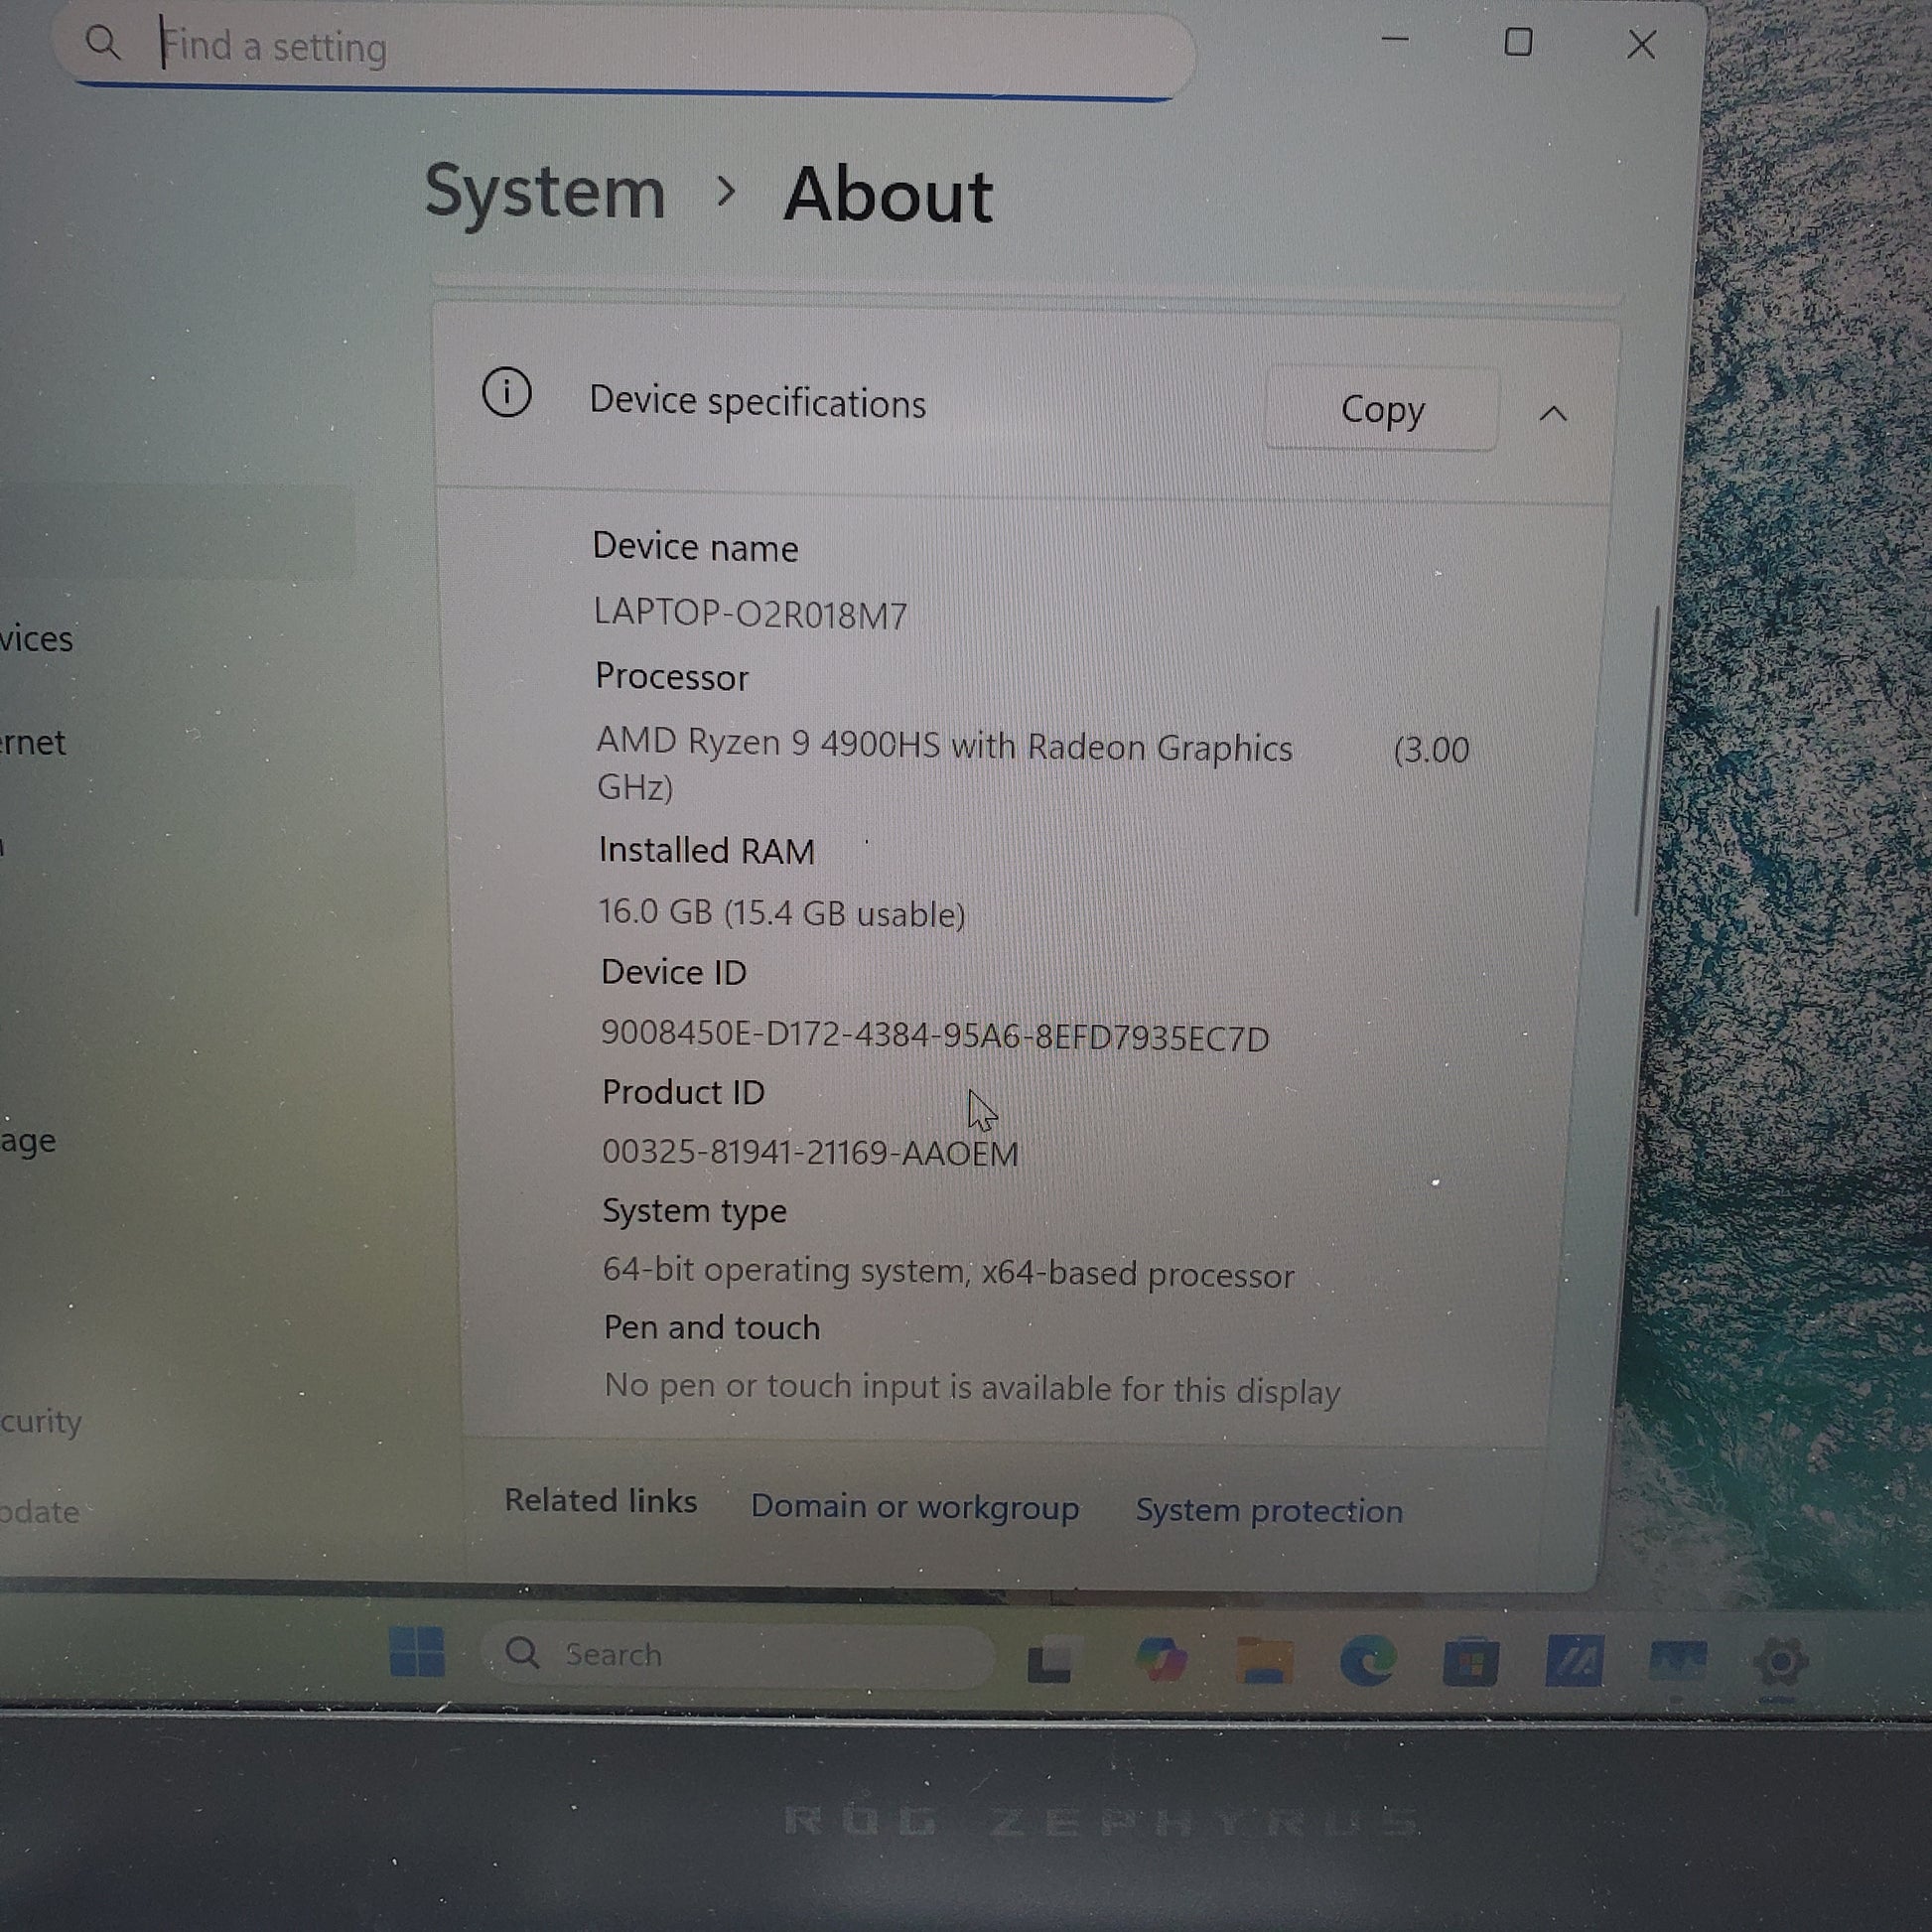The width and height of the screenshot is (1932, 1932).
Task: Click the Device specifications info icon
Action: [x=506, y=392]
